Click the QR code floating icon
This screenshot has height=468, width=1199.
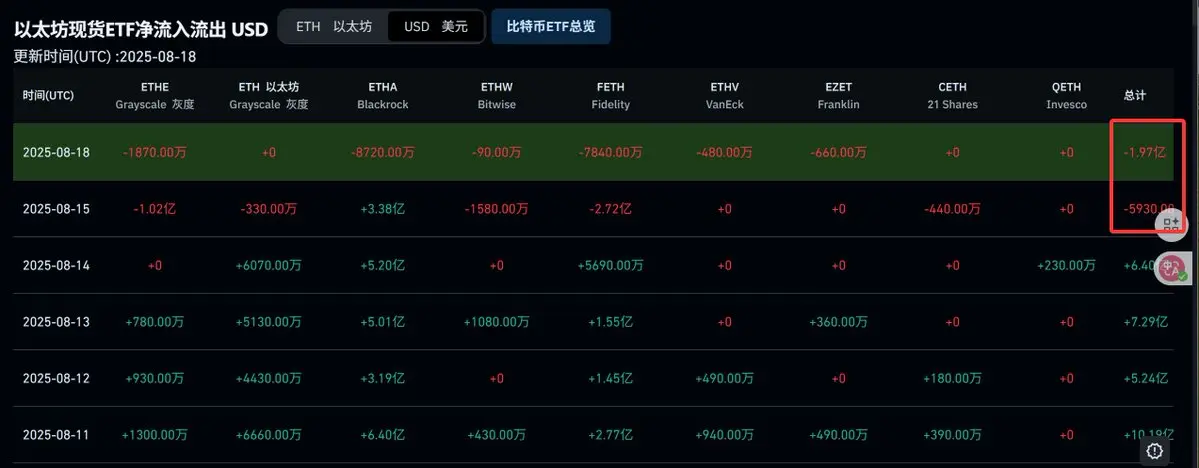click(1171, 223)
